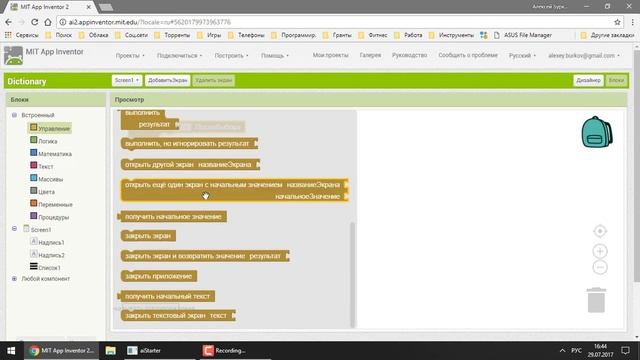Viewport: 640px width, 360px height.
Task: Open browser home page
Action: 48,22
